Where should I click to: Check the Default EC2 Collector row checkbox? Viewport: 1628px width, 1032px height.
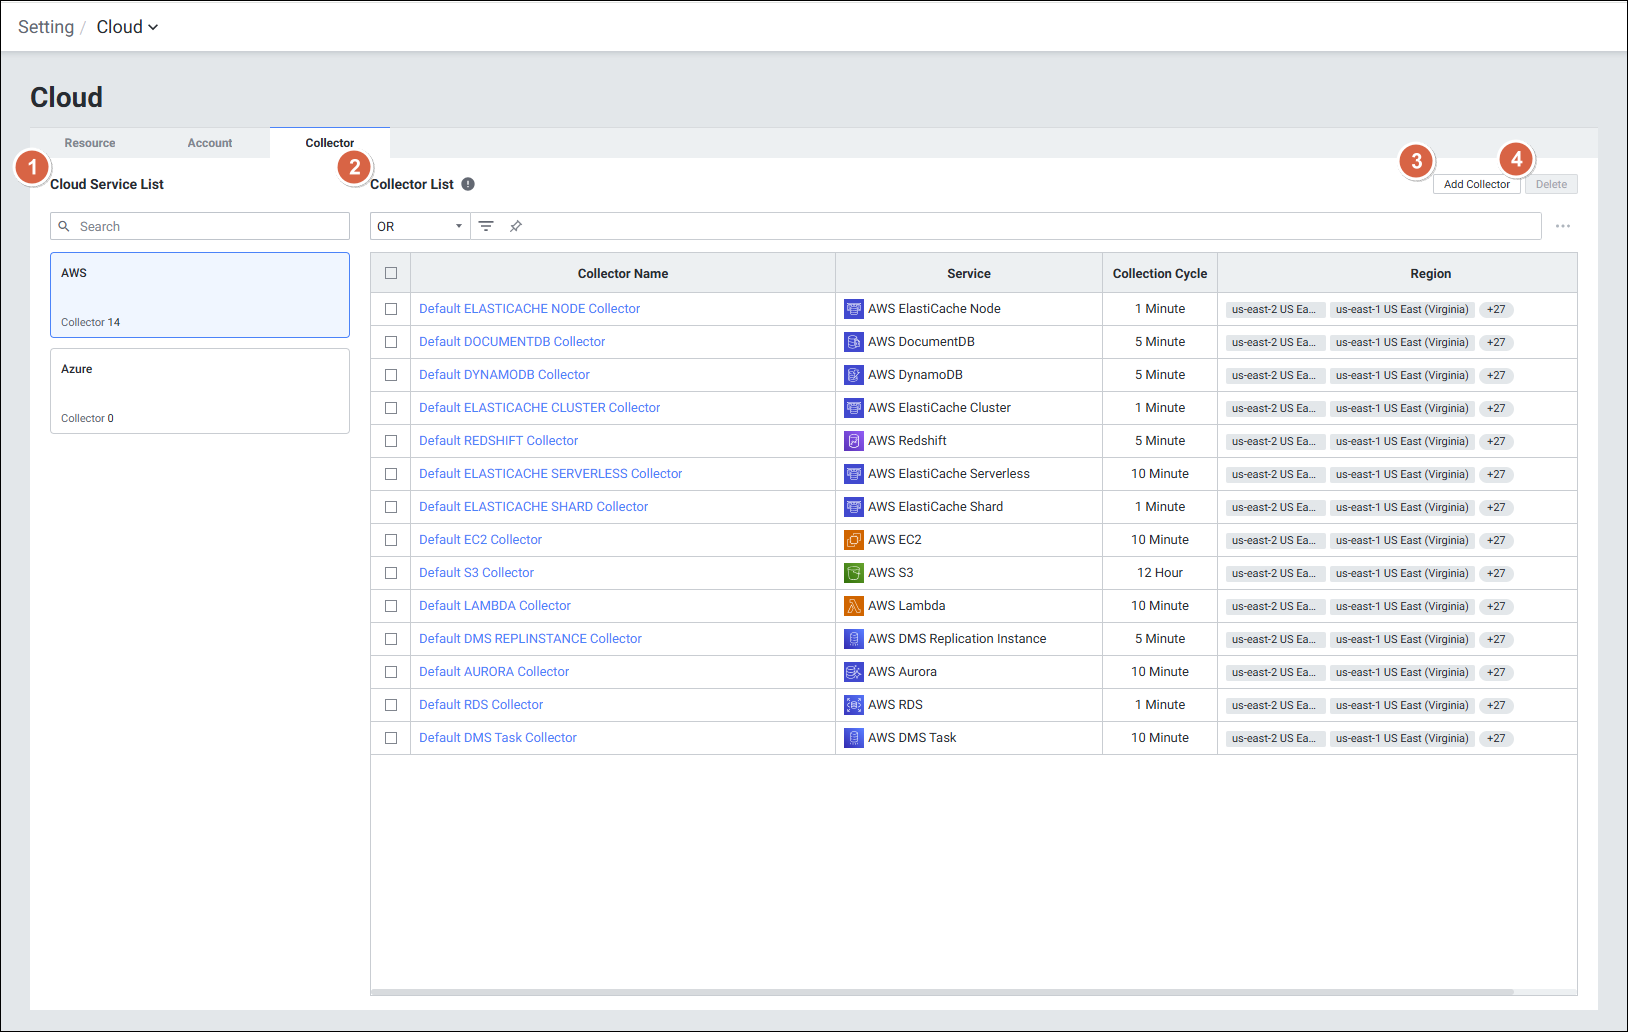391,540
